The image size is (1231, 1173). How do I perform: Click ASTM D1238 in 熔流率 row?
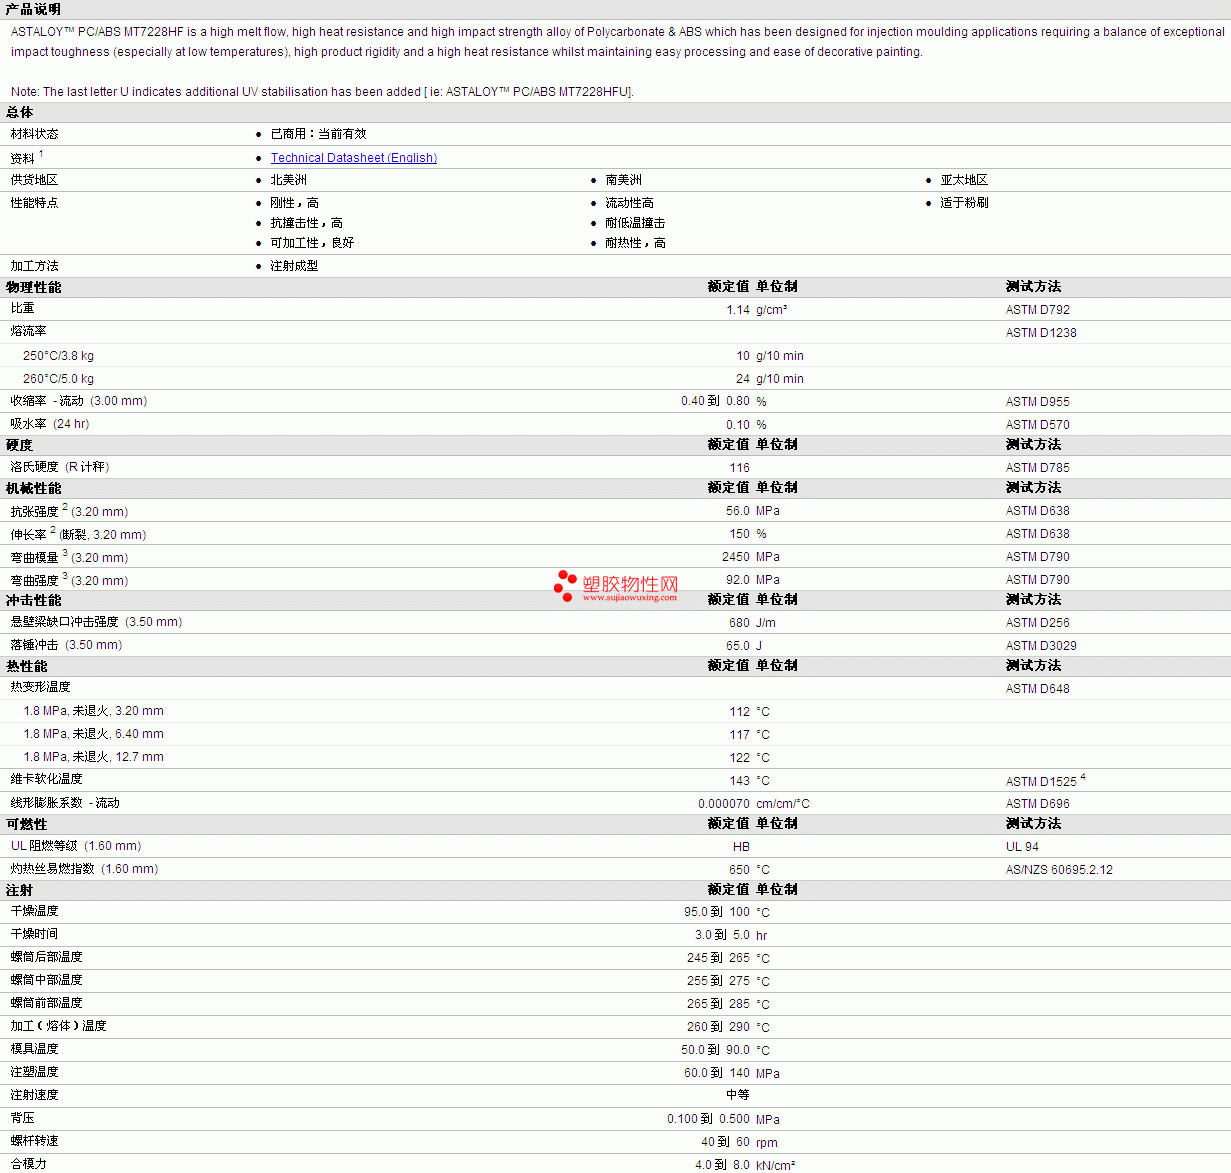[x=1041, y=333]
